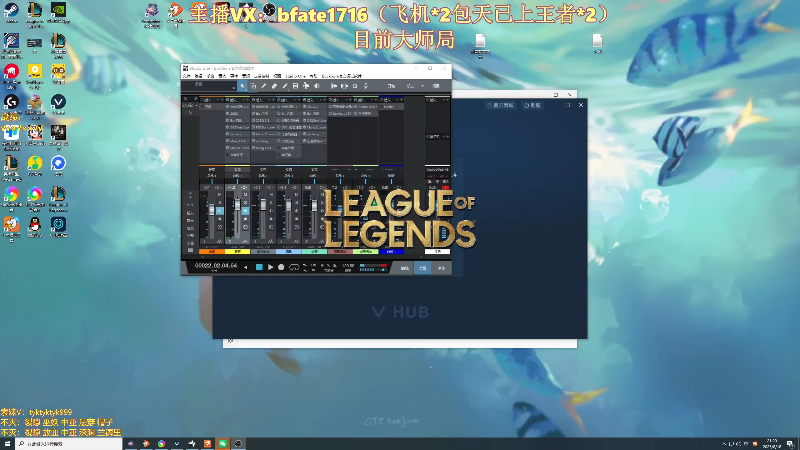
Task: Open Steam from the desktop
Action: click(11, 11)
